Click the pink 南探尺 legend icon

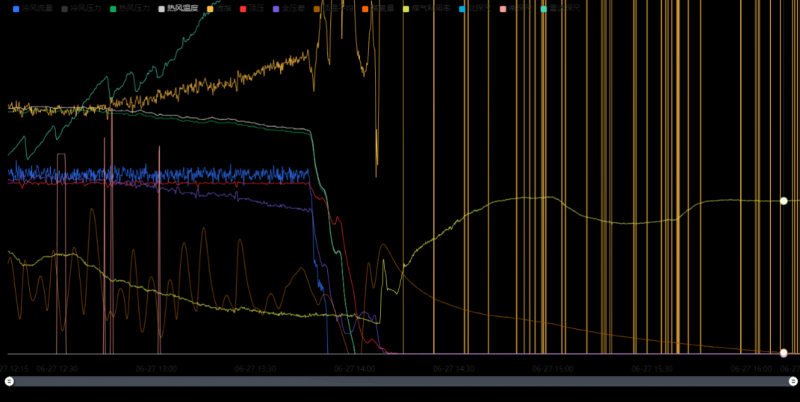(503, 8)
